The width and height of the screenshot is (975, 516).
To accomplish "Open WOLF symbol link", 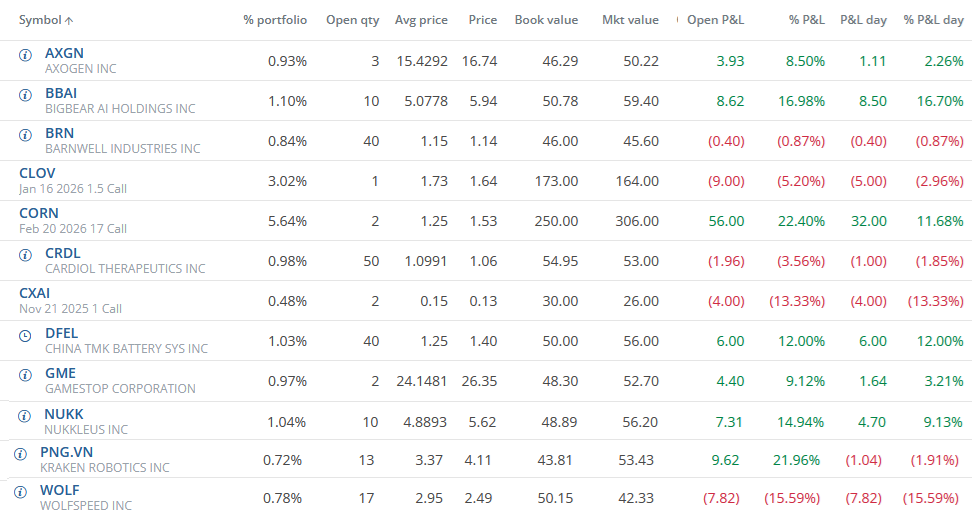I will [60, 491].
